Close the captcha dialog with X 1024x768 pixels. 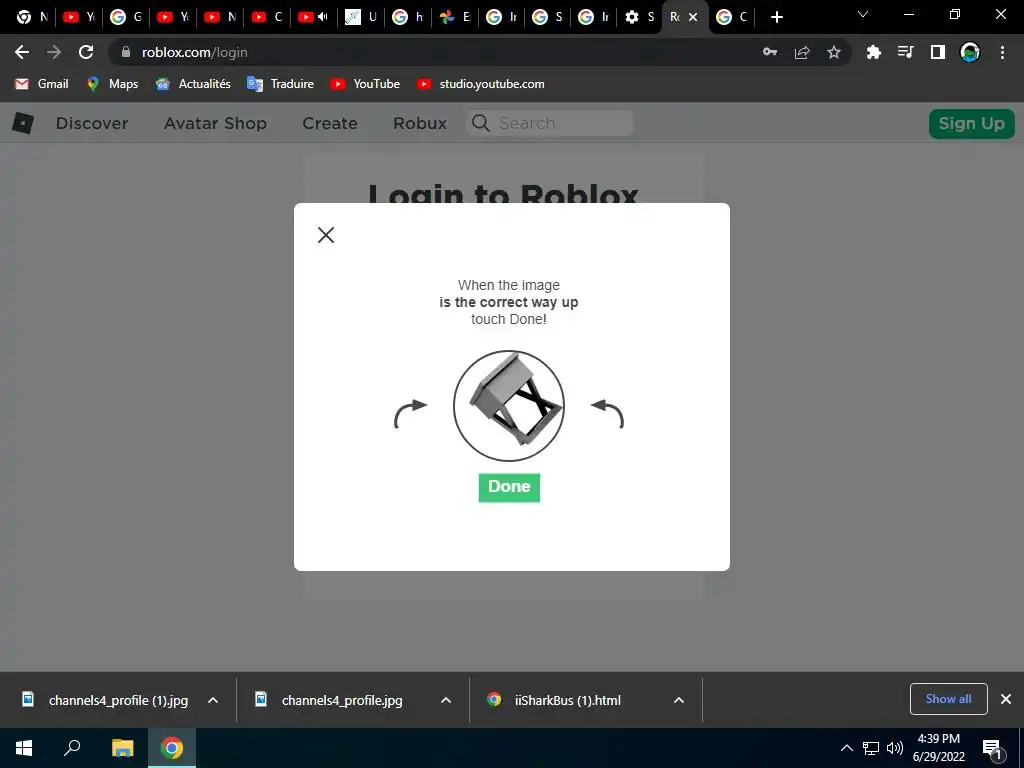[326, 235]
